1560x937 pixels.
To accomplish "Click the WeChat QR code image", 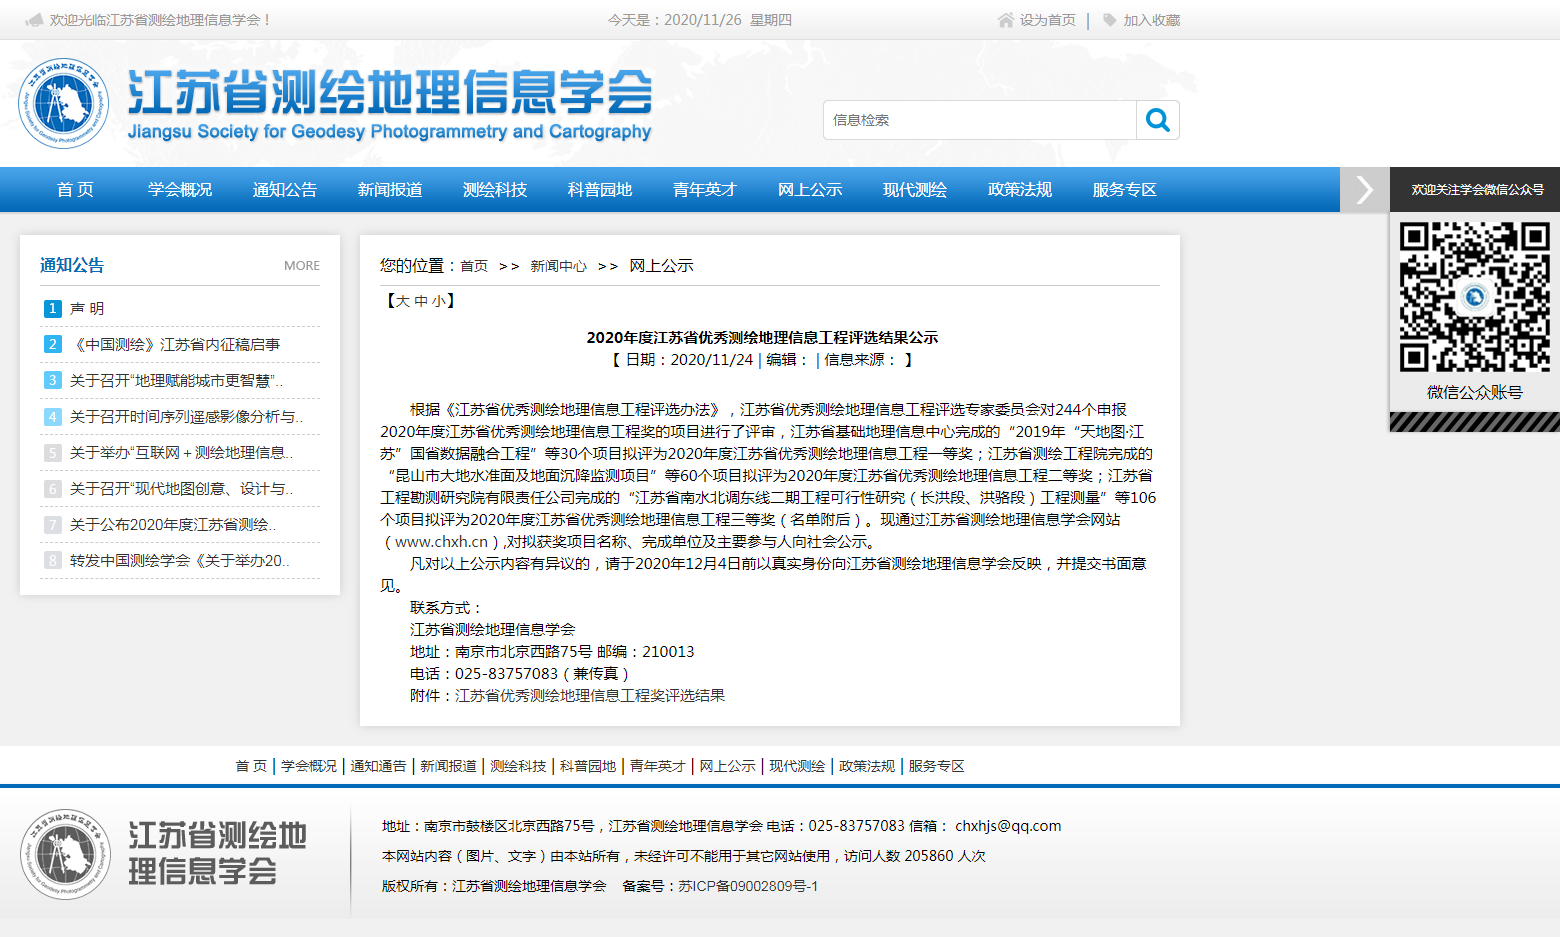I will (1474, 297).
